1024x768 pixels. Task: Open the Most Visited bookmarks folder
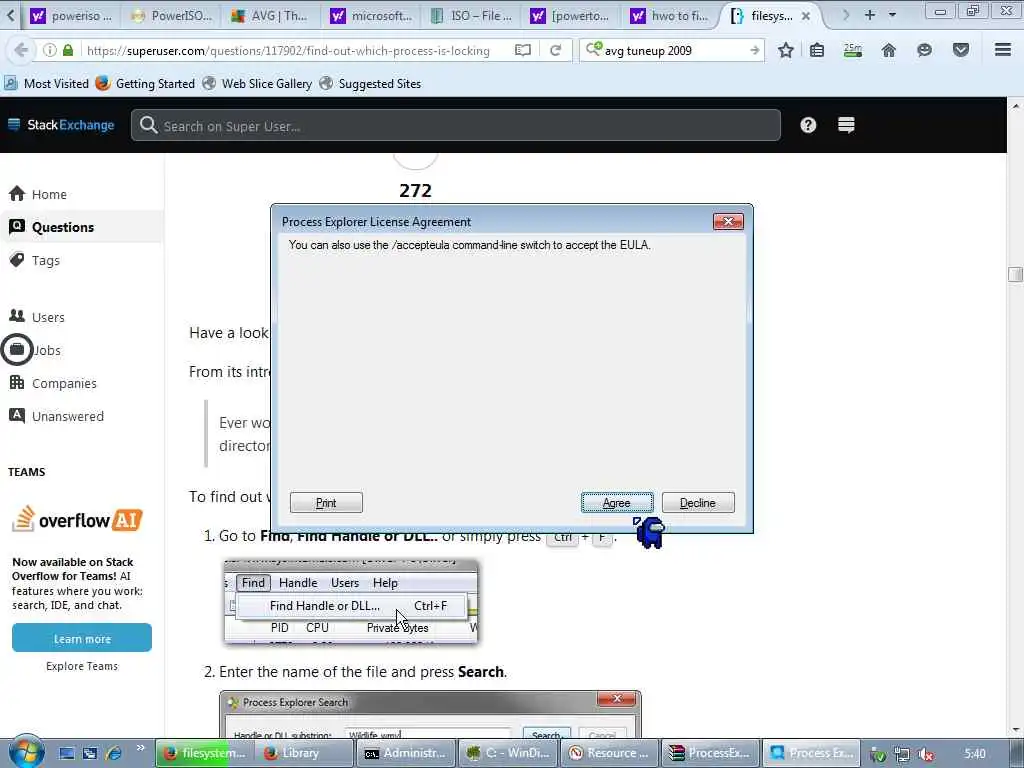click(x=46, y=84)
